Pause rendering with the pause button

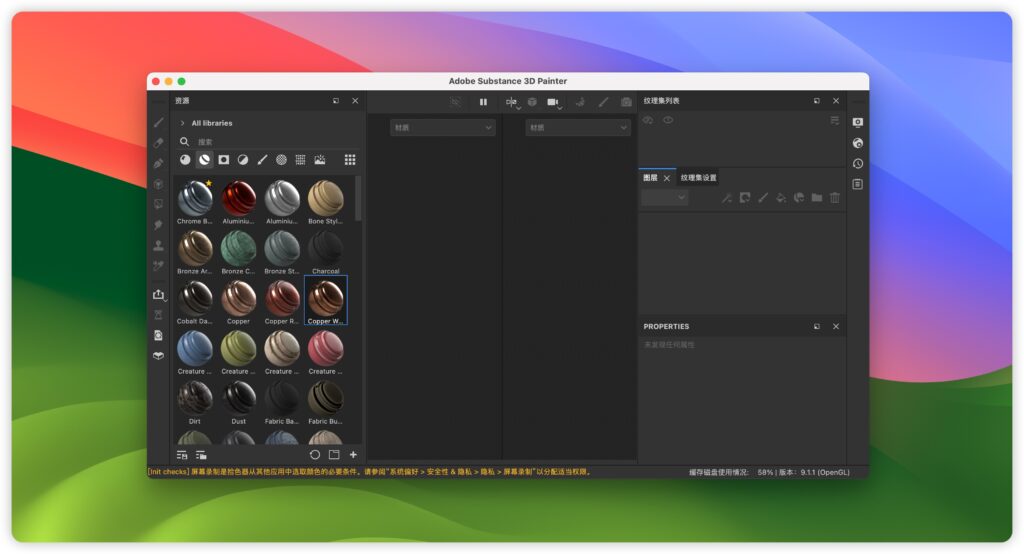pos(483,102)
